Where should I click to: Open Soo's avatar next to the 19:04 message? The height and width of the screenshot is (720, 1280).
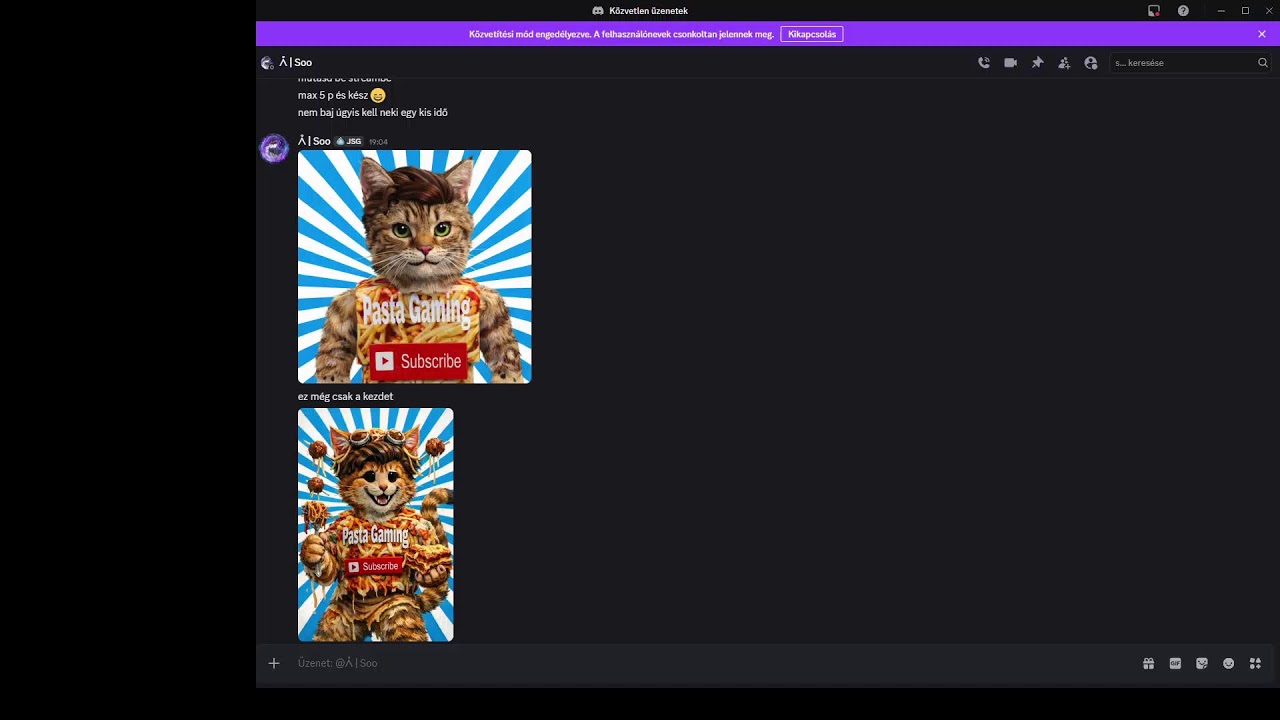(x=274, y=149)
